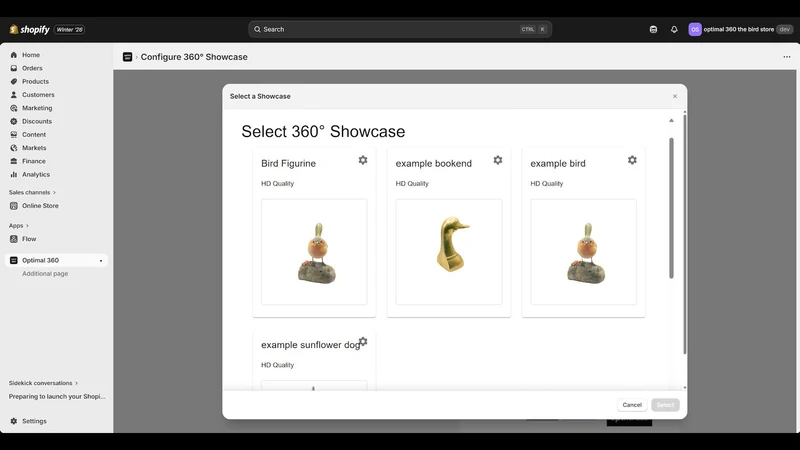Expand Sidekick conversations section
The height and width of the screenshot is (450, 800).
(43, 383)
